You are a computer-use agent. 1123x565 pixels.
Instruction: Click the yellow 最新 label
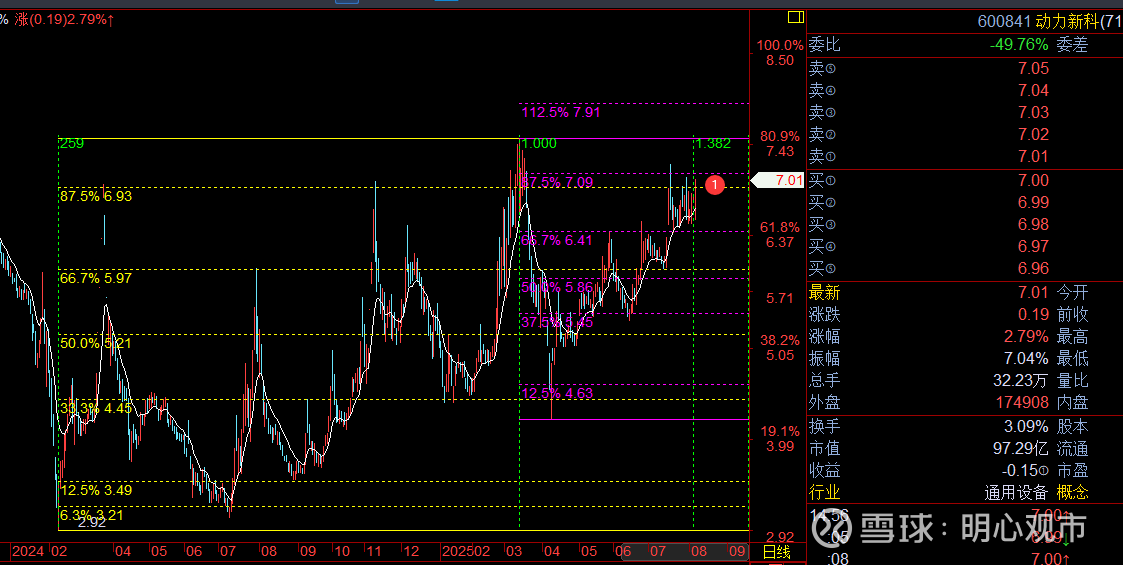coord(824,292)
